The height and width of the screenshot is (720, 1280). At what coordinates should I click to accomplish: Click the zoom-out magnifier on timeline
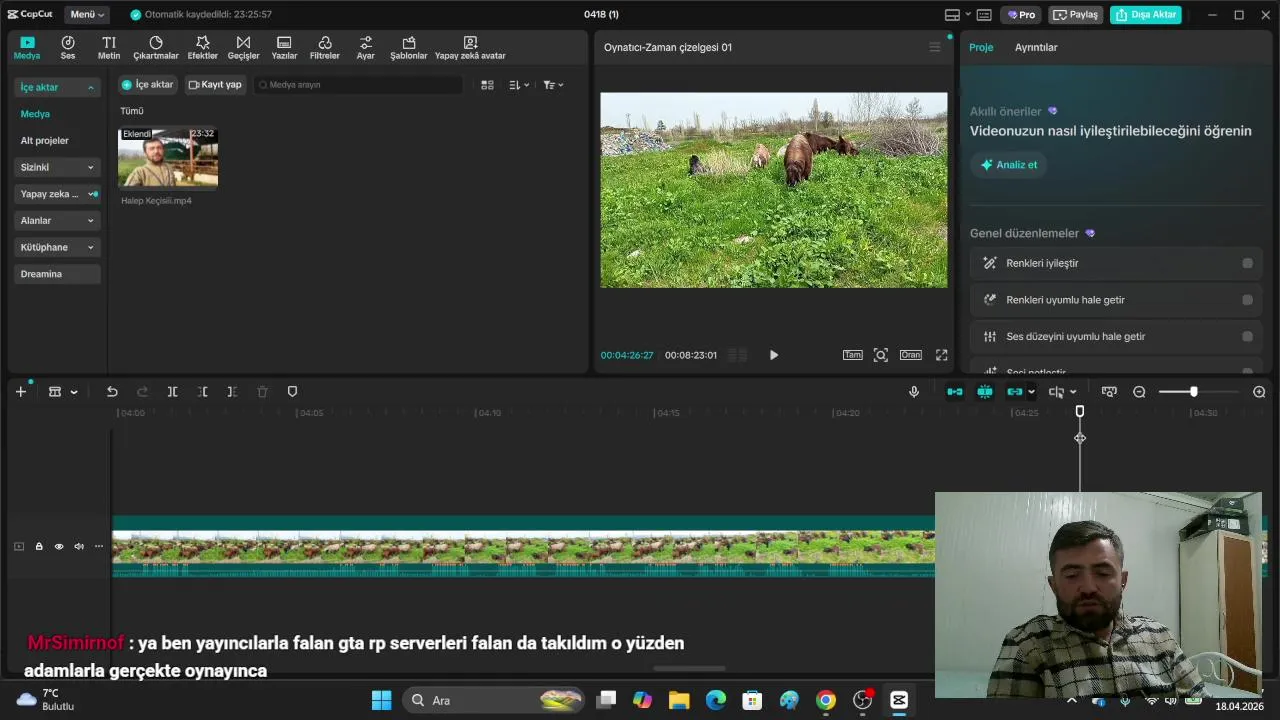click(x=1139, y=392)
